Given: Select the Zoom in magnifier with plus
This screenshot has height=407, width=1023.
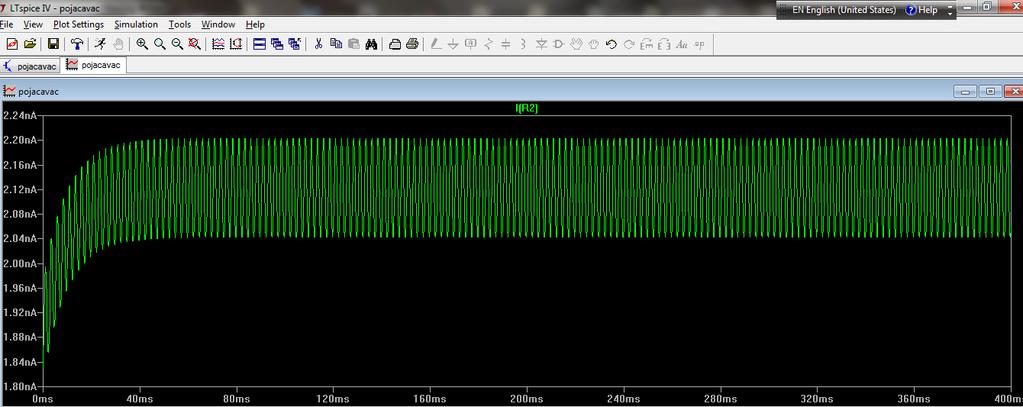Looking at the screenshot, I should [142, 44].
